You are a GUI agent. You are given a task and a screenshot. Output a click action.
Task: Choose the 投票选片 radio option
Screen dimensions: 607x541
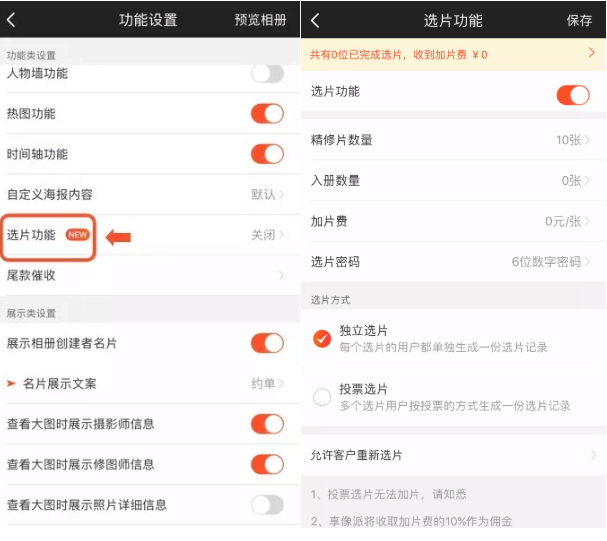322,397
